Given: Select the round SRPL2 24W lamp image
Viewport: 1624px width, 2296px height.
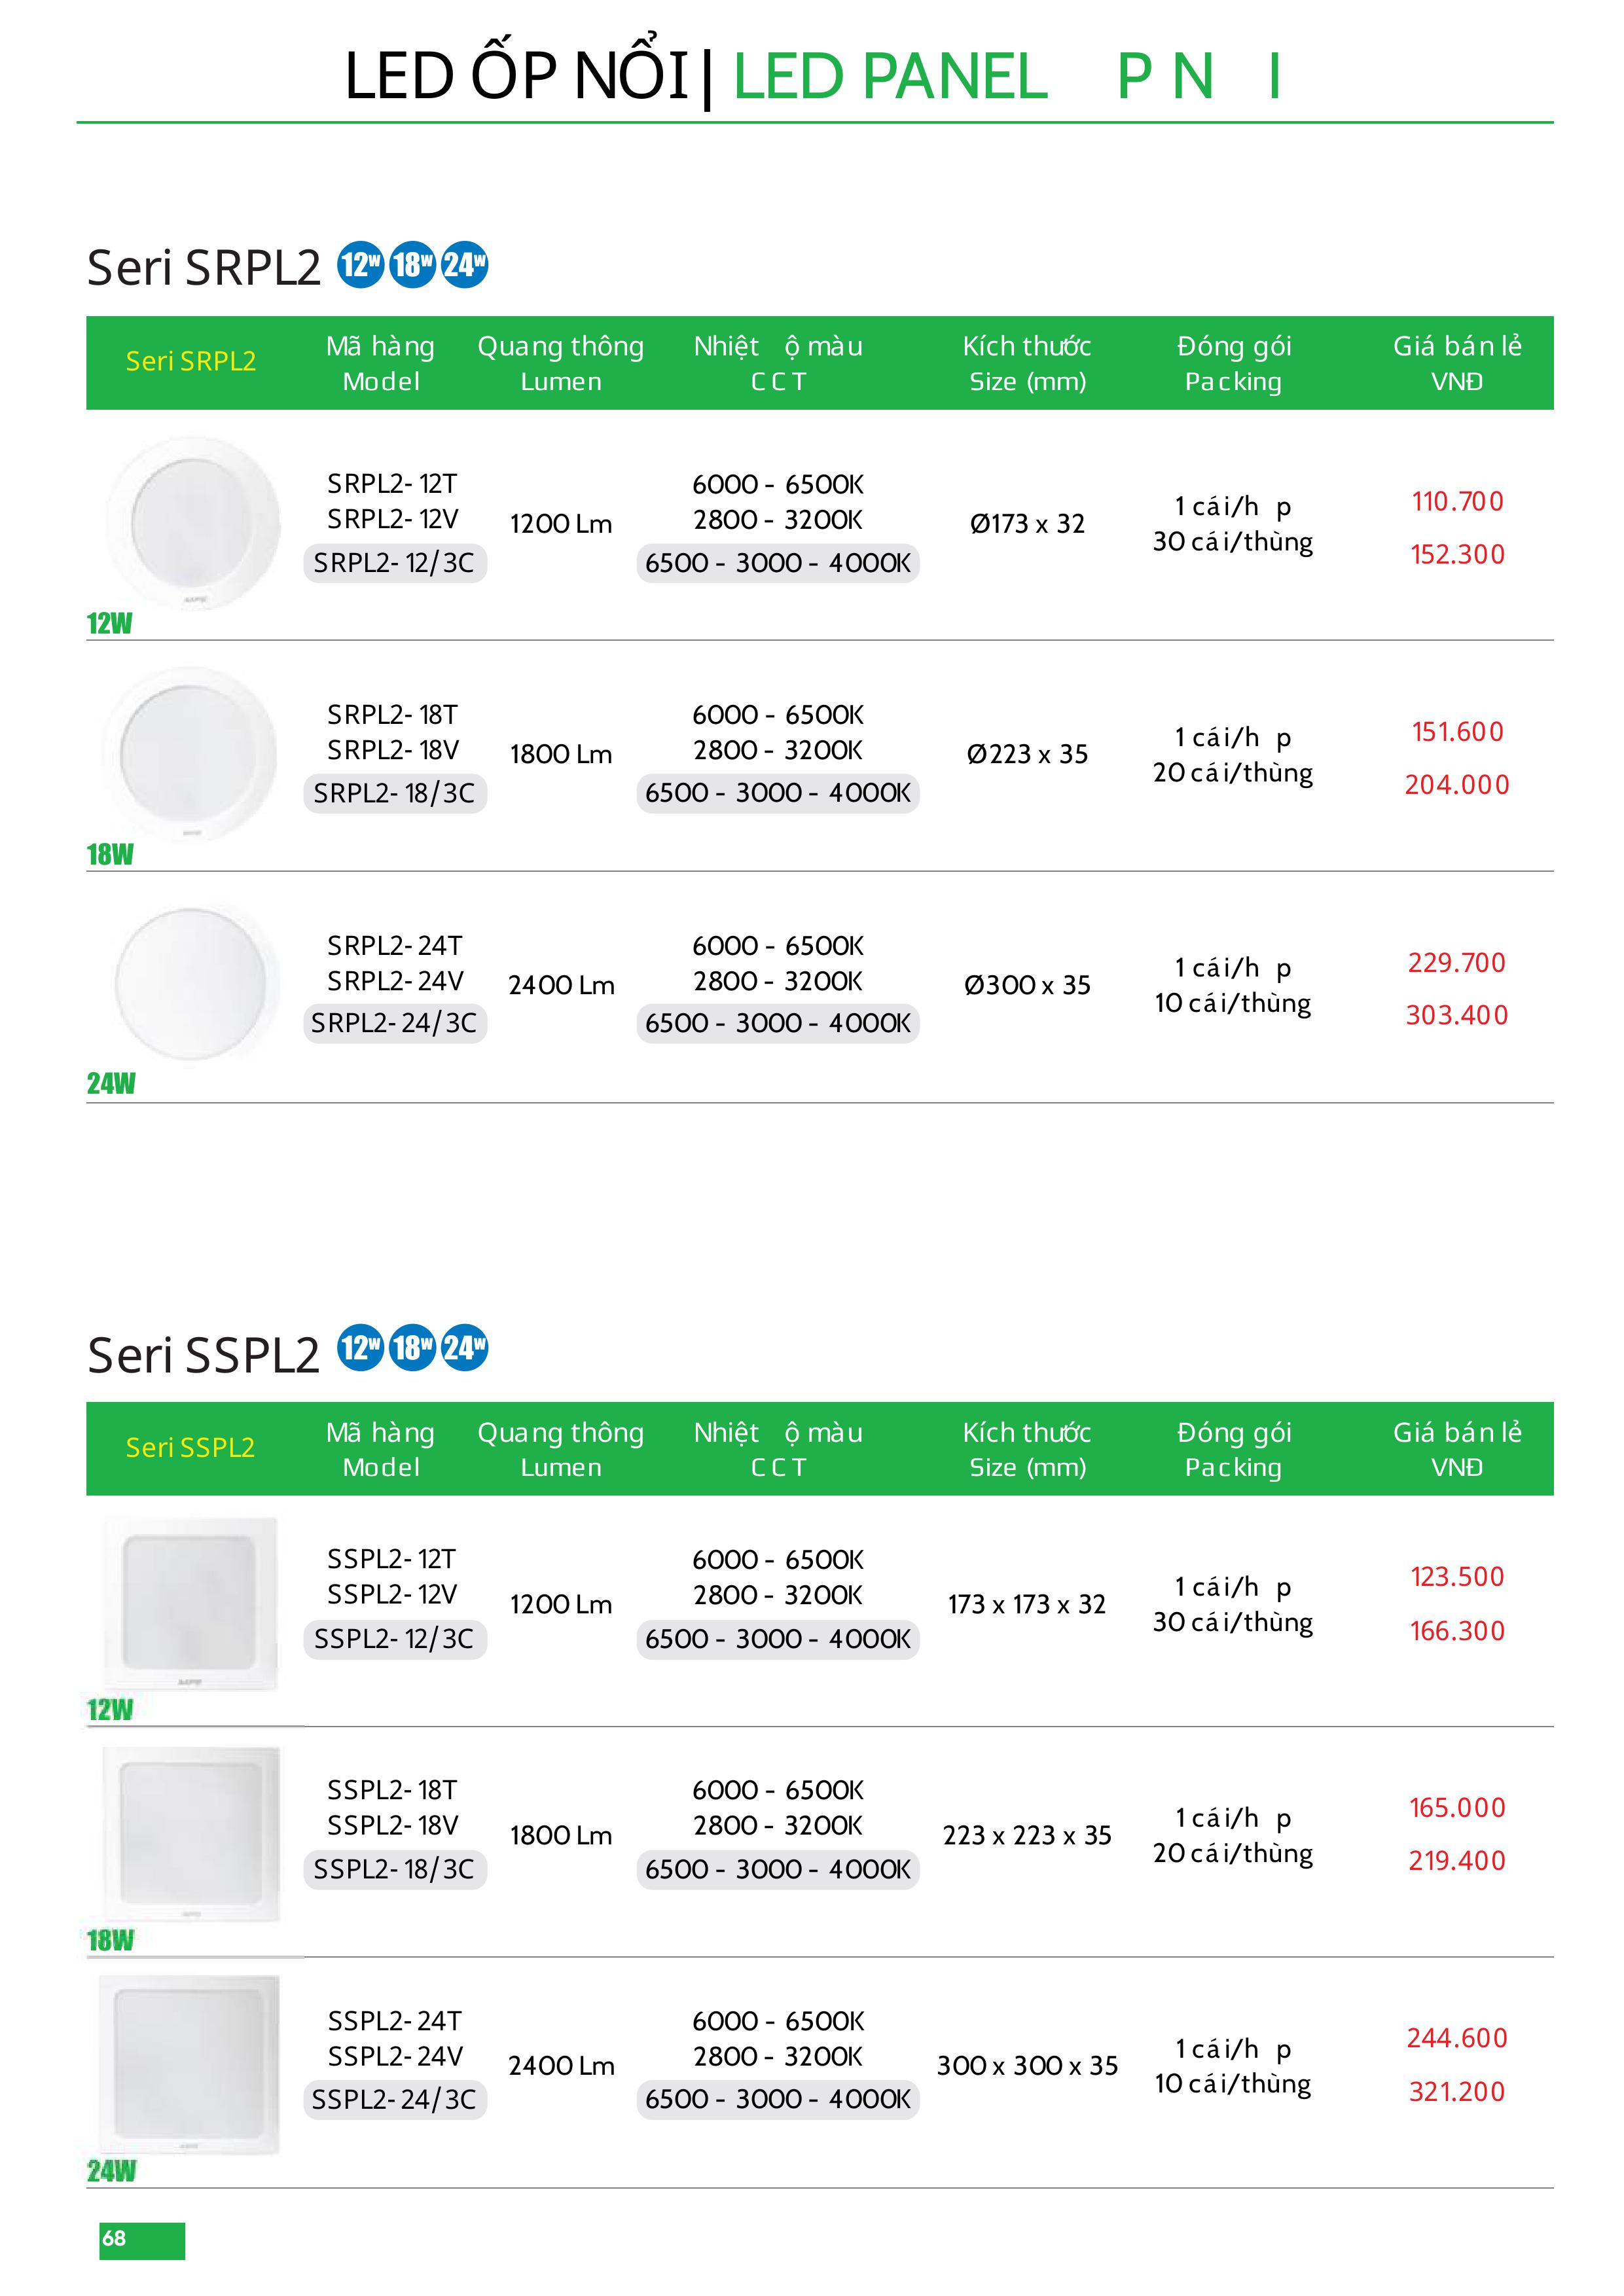Looking at the screenshot, I should (192, 983).
